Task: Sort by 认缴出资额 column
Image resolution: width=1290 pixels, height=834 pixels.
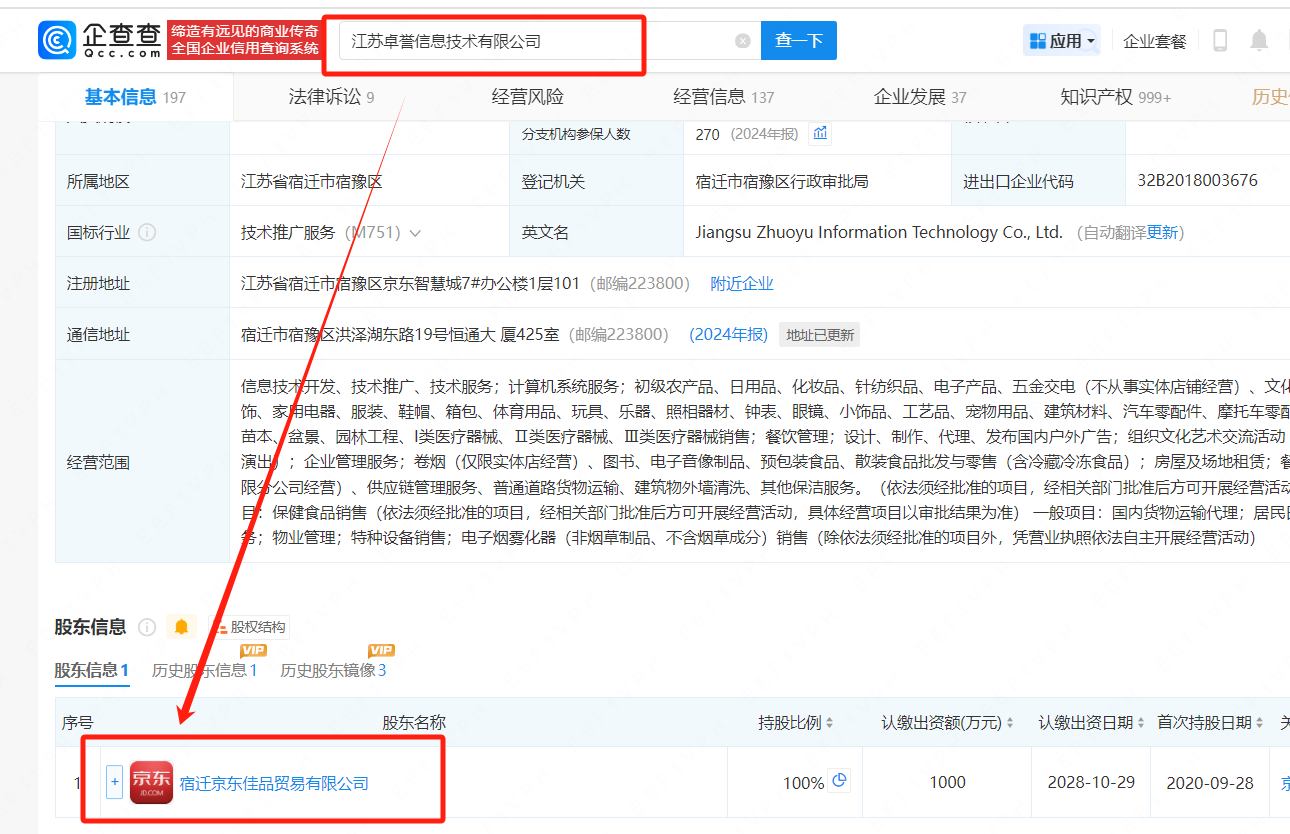Action: click(x=947, y=722)
